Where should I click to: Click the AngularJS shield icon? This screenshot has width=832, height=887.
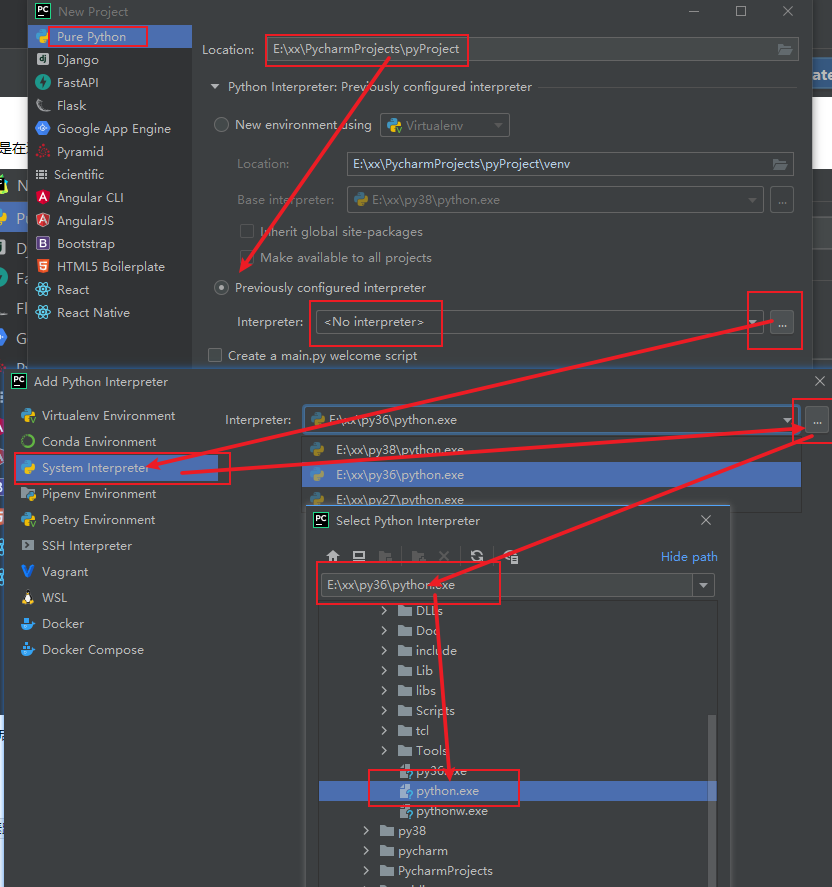43,220
